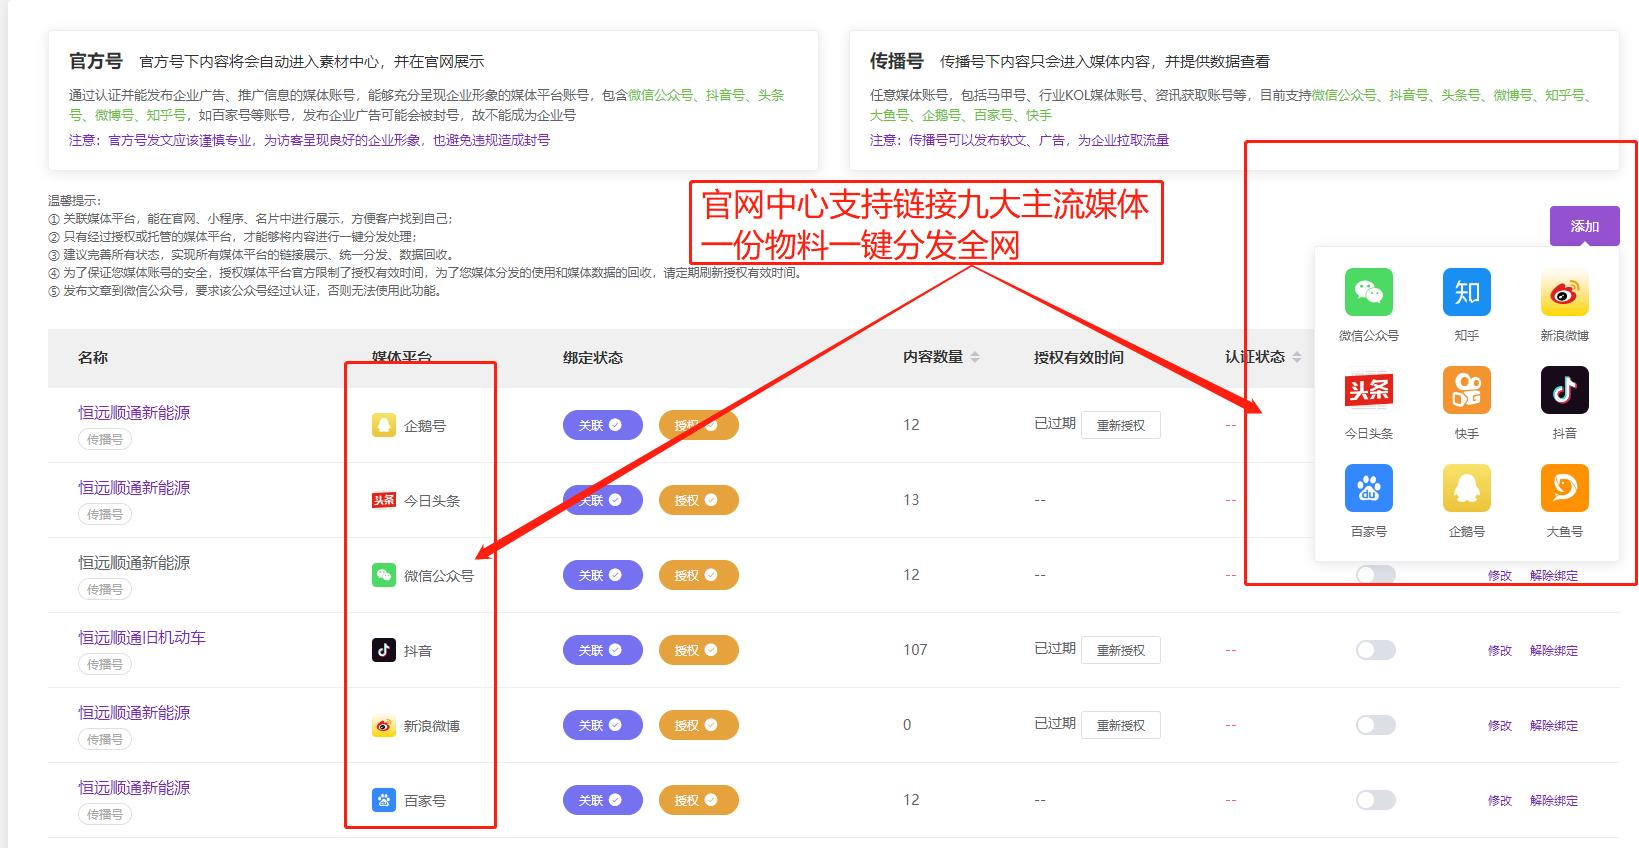The image size is (1639, 848).
Task: Click the 抖音 platform icon in table
Action: tap(384, 650)
